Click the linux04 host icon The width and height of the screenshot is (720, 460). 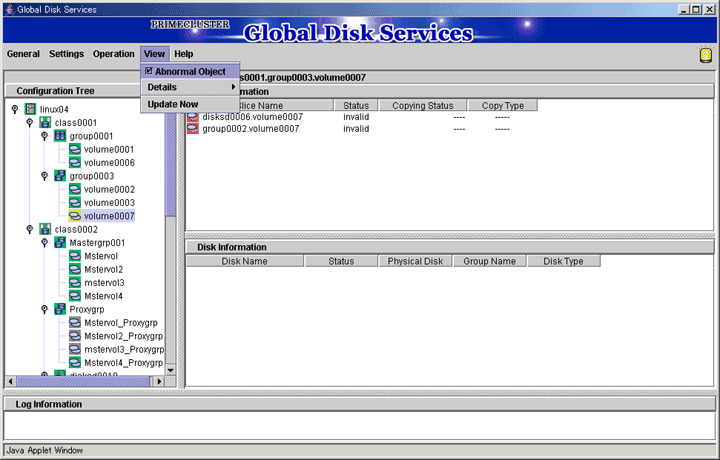click(x=30, y=109)
